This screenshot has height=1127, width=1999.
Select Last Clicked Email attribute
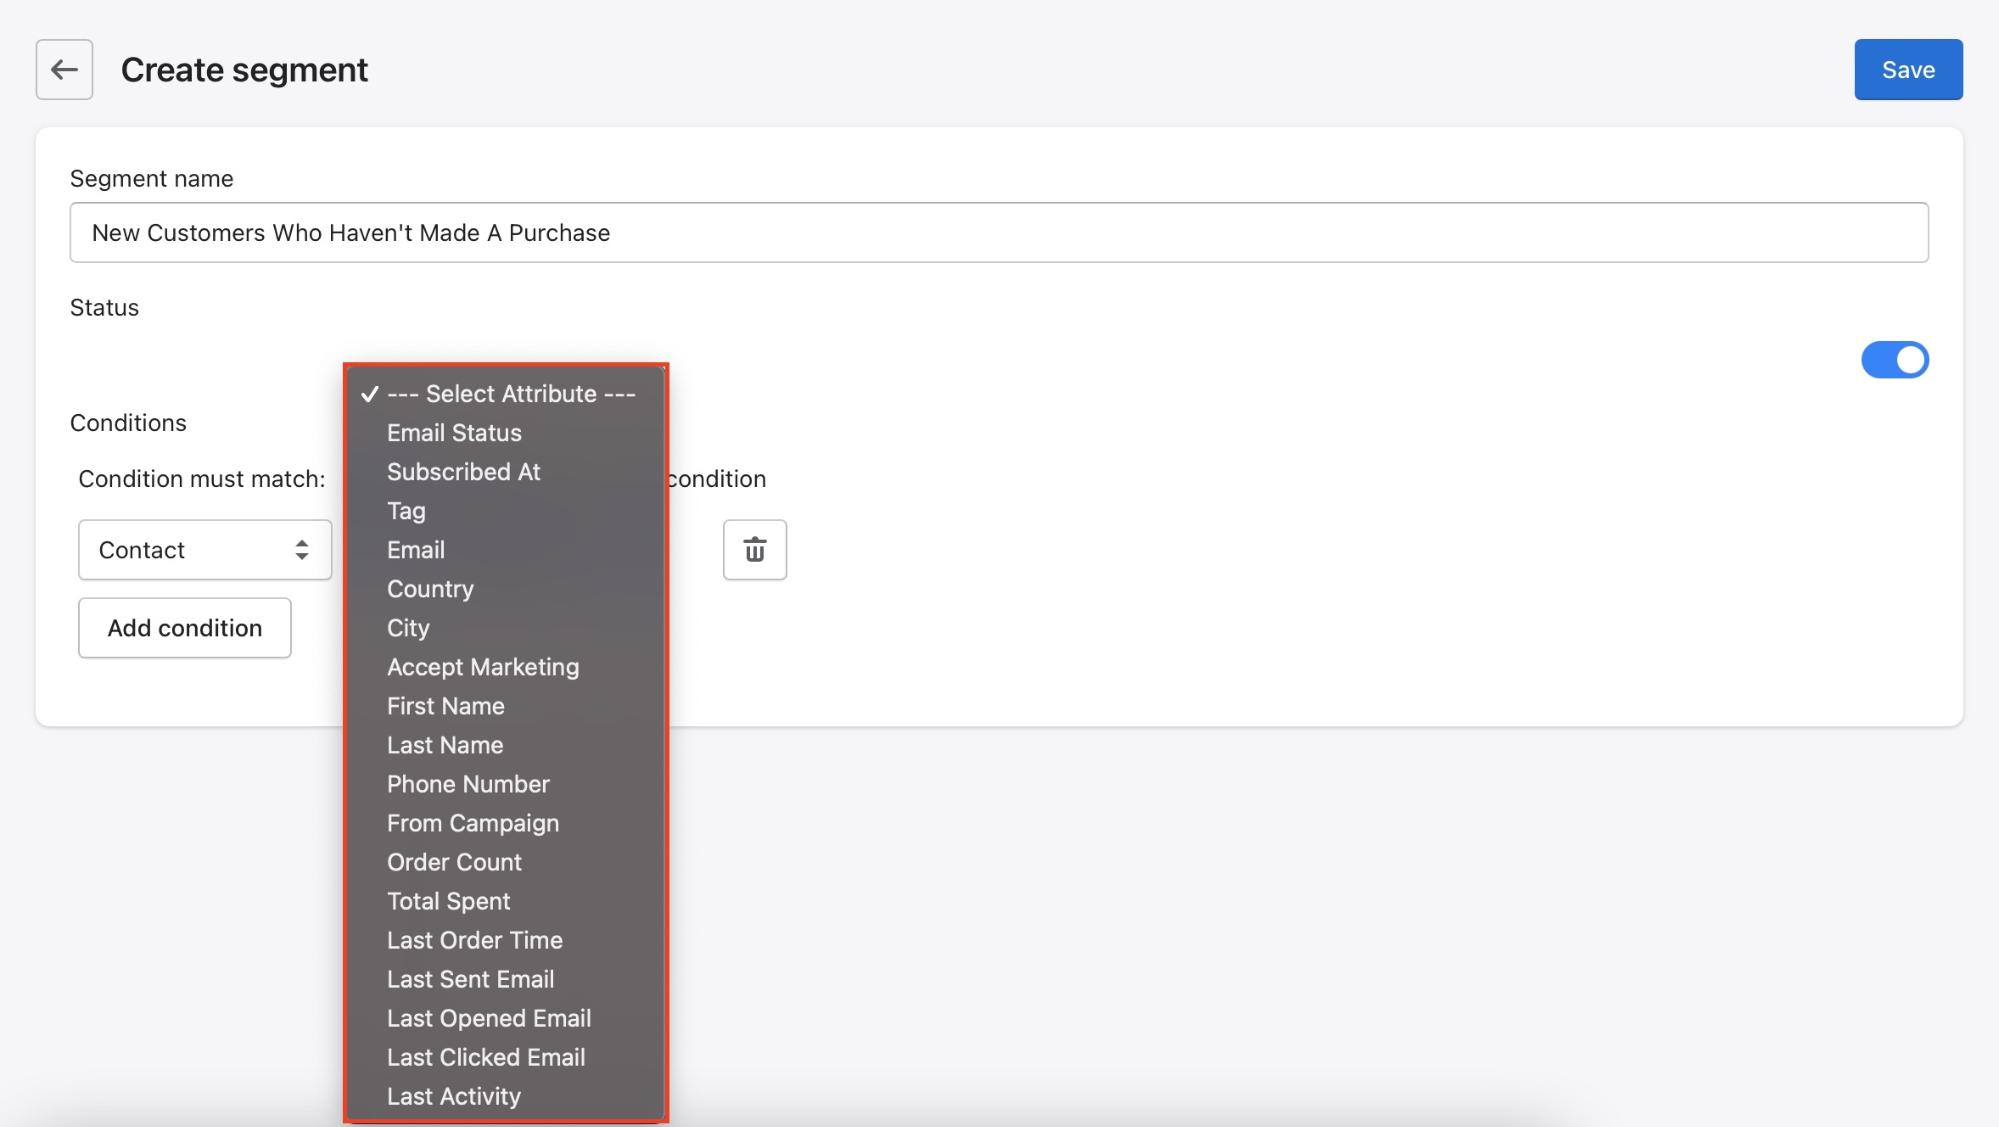(x=505, y=1056)
